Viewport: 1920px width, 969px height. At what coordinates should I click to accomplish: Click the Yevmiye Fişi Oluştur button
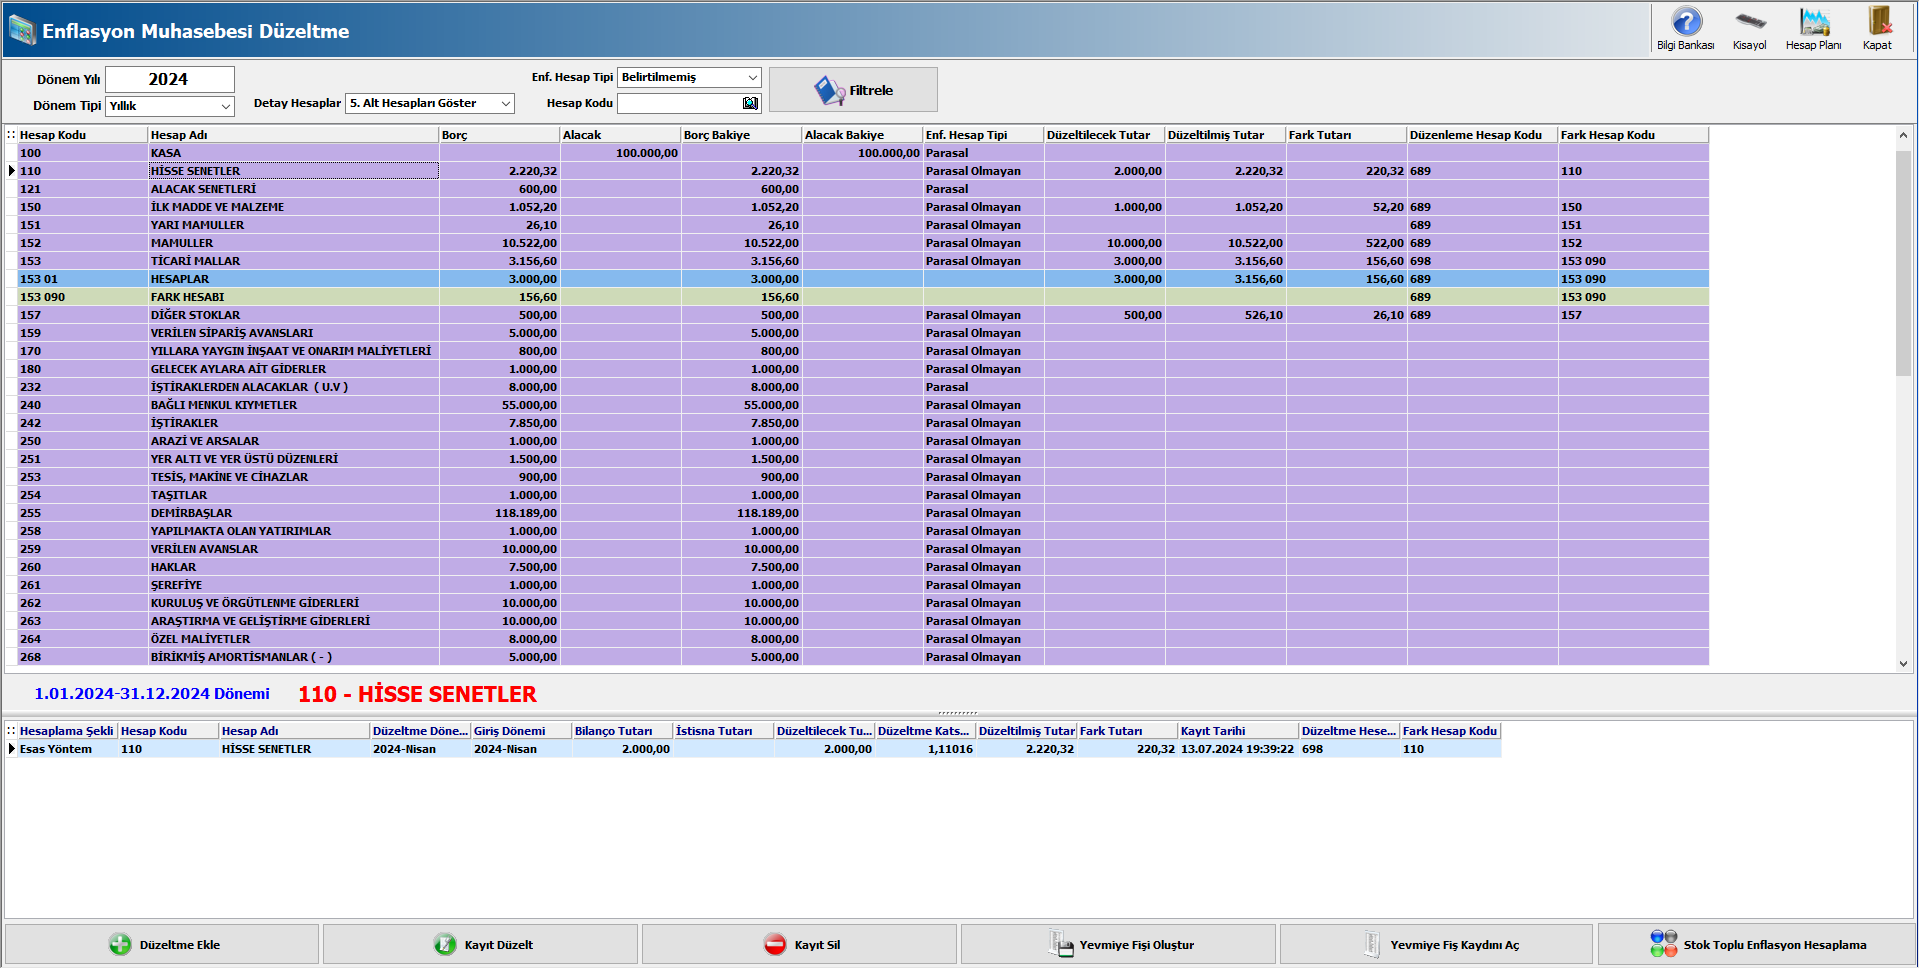(1118, 944)
